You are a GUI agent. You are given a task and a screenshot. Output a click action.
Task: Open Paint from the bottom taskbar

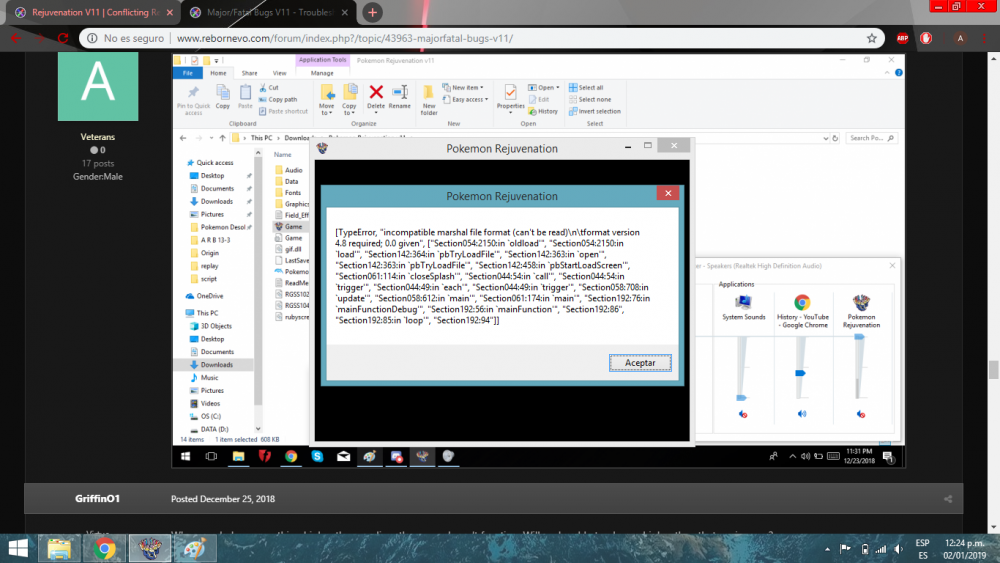coord(195,548)
